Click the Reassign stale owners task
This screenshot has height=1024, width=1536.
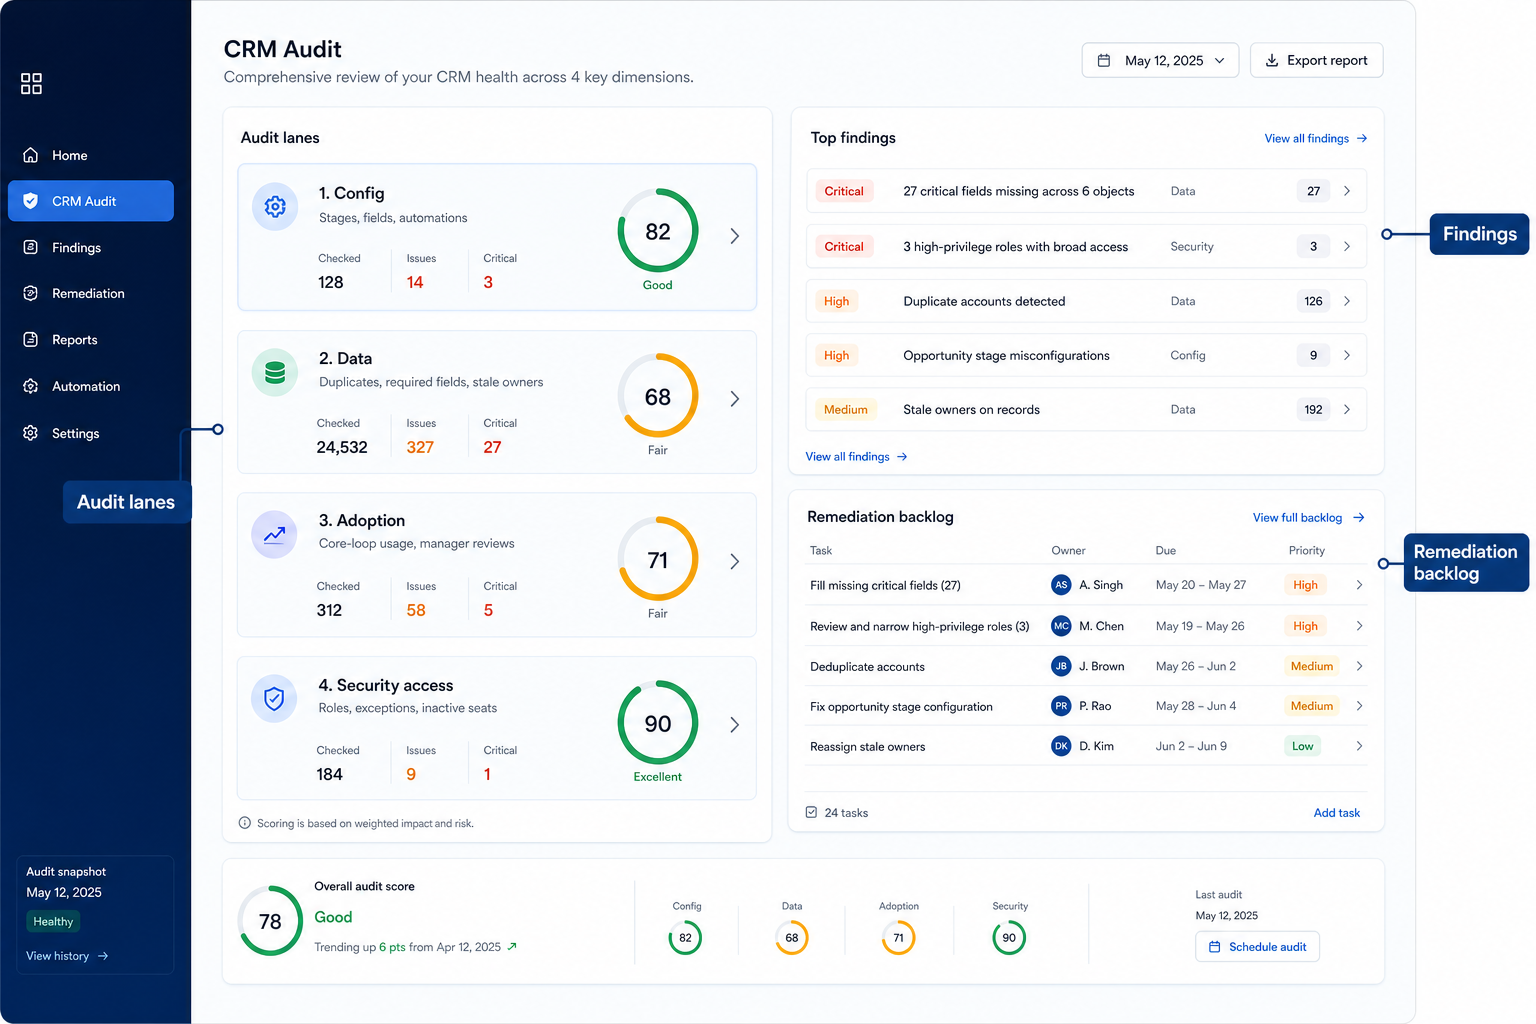(x=867, y=746)
